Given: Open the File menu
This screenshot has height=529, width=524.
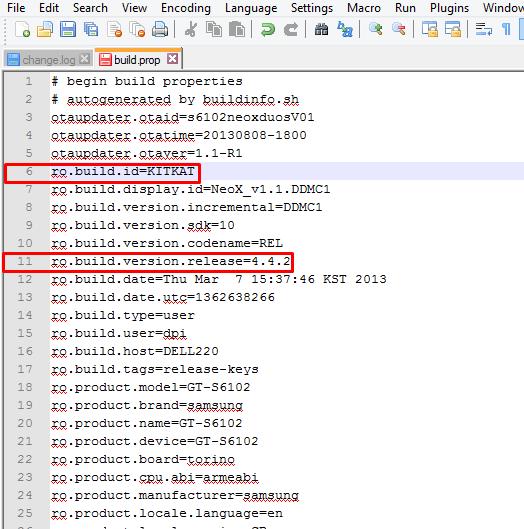Looking at the screenshot, I should point(16,7).
